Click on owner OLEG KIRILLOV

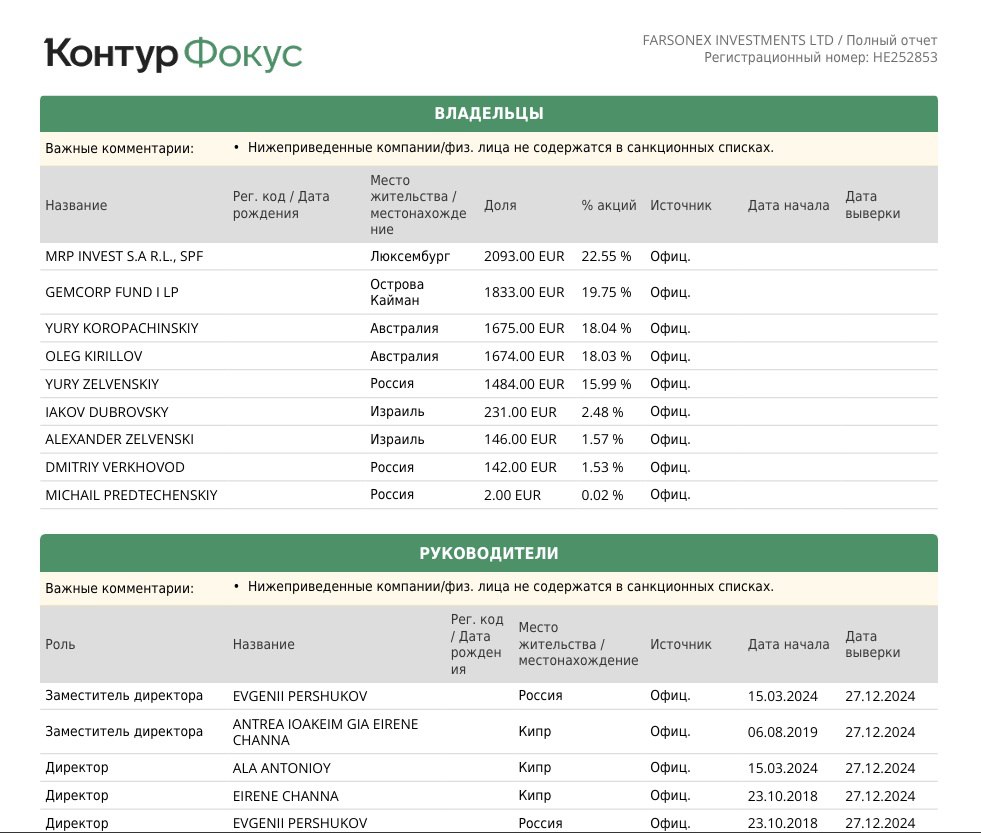click(95, 356)
